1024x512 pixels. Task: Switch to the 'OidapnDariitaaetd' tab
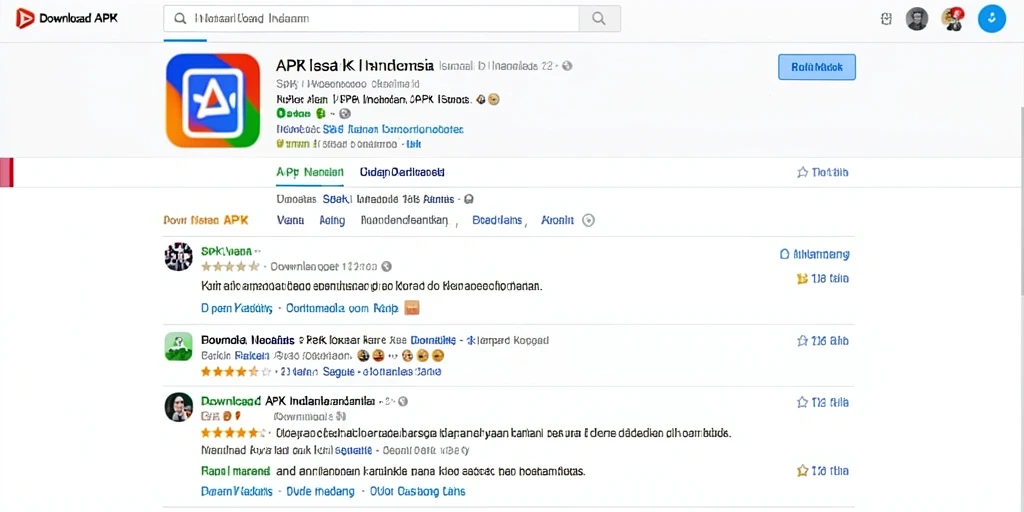pos(402,172)
